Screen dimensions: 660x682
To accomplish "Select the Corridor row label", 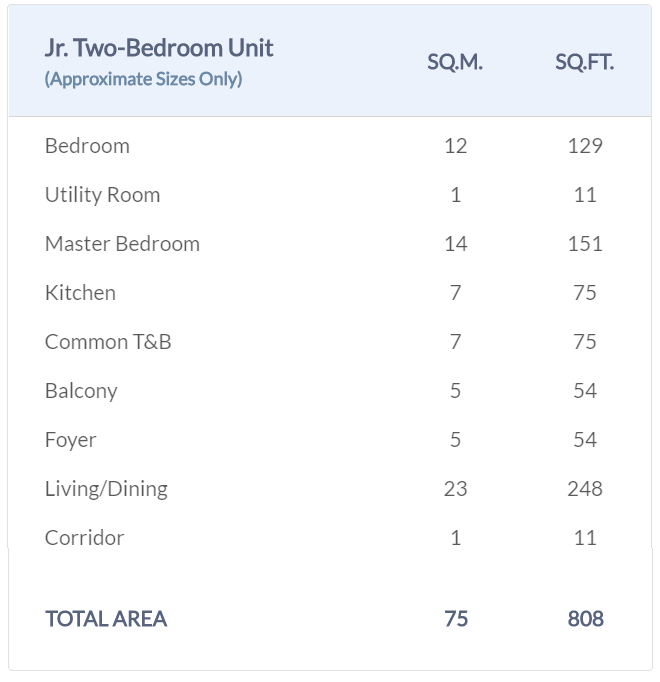I will pos(84,538).
